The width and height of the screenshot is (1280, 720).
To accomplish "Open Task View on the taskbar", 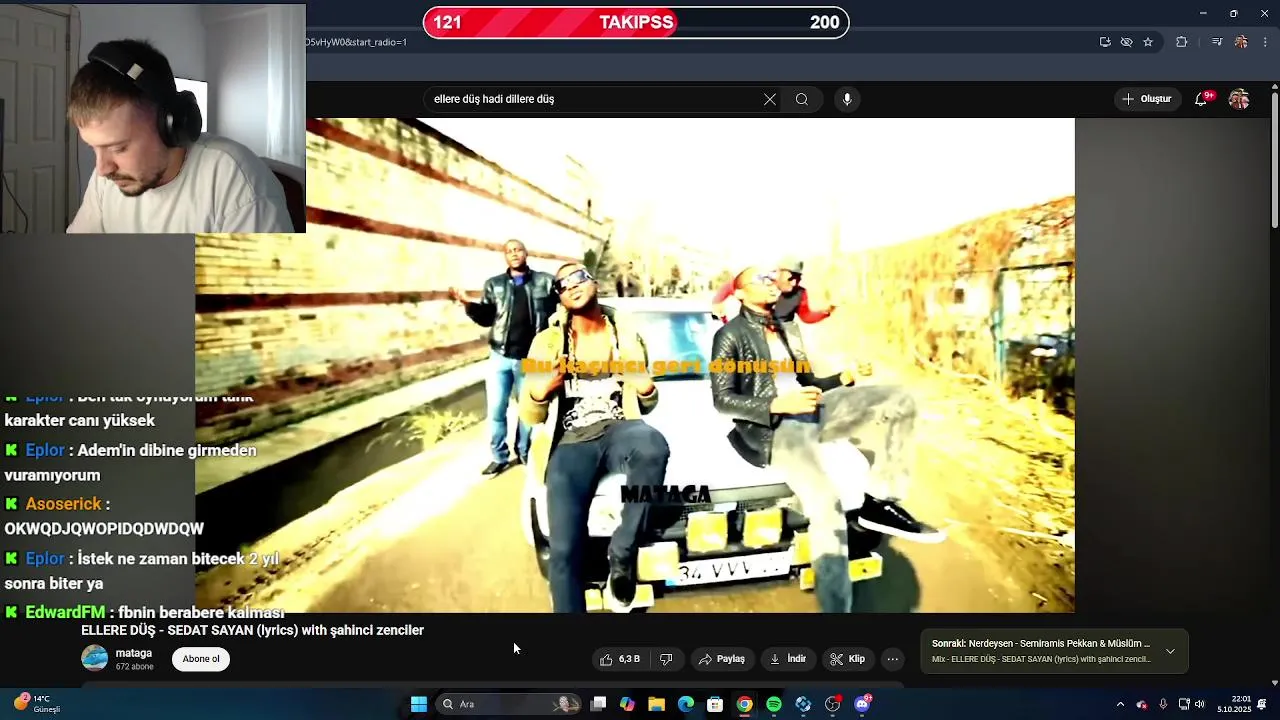I will pyautogui.click(x=598, y=704).
